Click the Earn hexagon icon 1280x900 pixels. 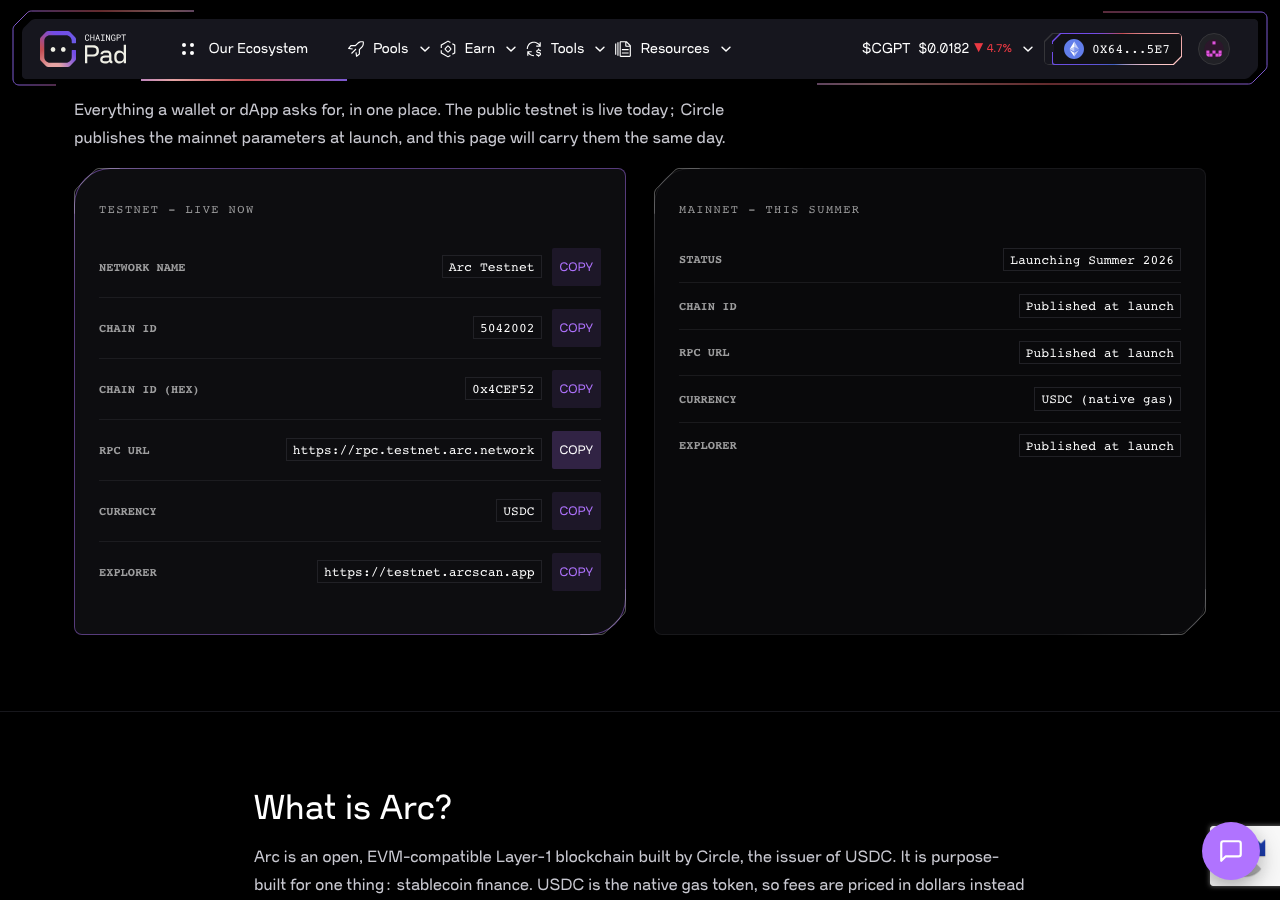point(448,49)
